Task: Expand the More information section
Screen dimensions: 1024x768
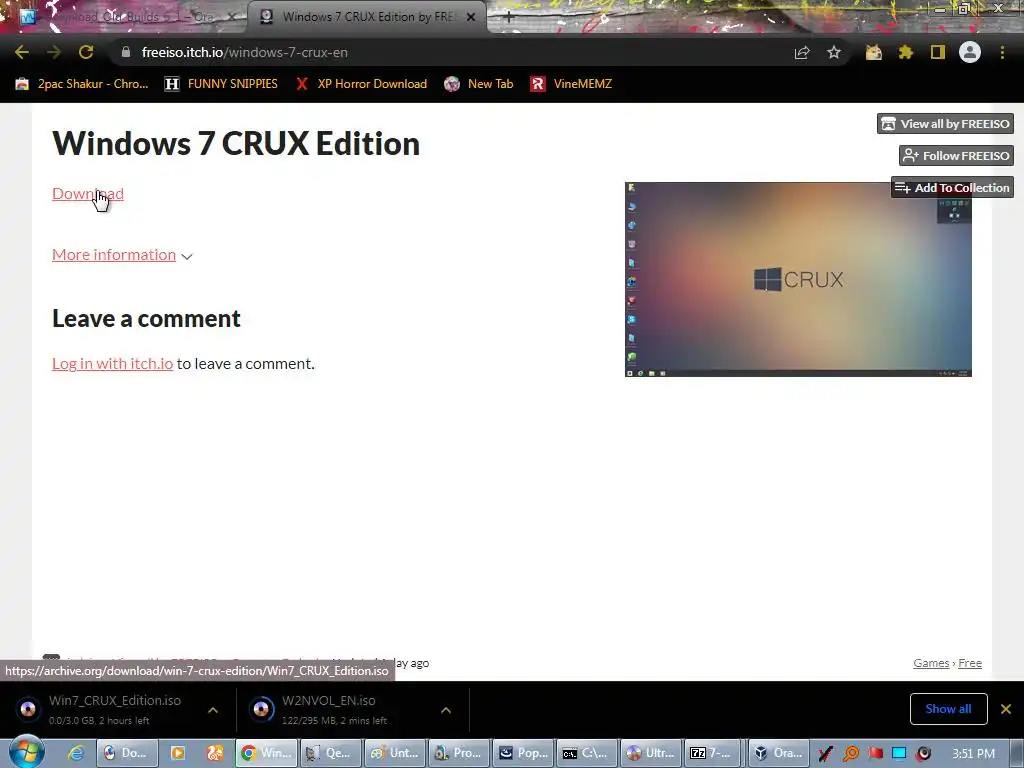Action: [122, 255]
